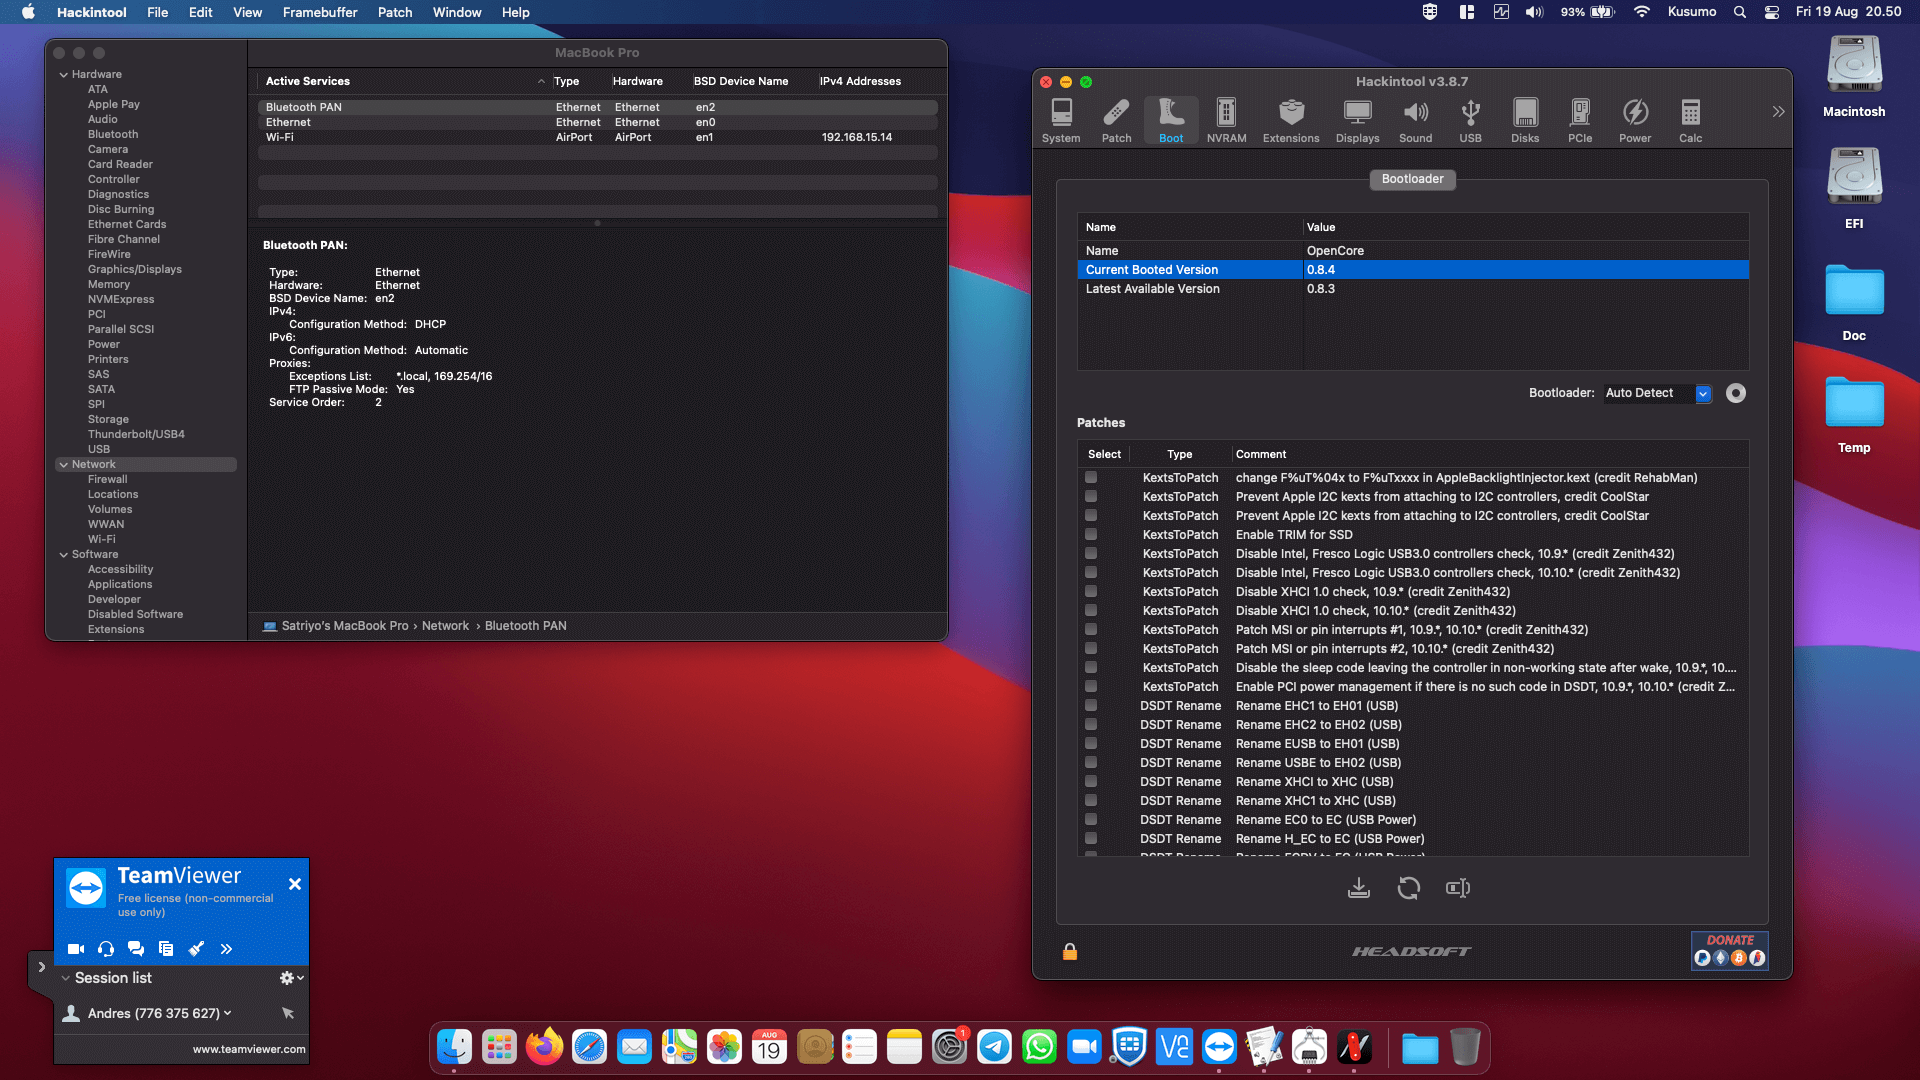
Task: Open the TeamViewer chat icon
Action: [x=136, y=949]
